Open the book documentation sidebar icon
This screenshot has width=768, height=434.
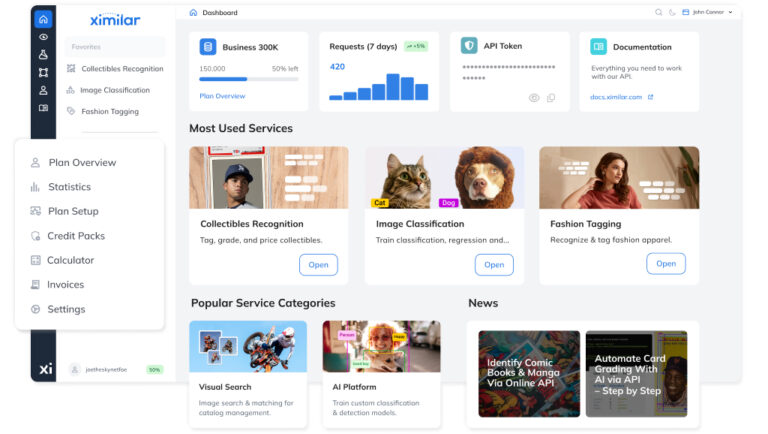click(x=43, y=108)
